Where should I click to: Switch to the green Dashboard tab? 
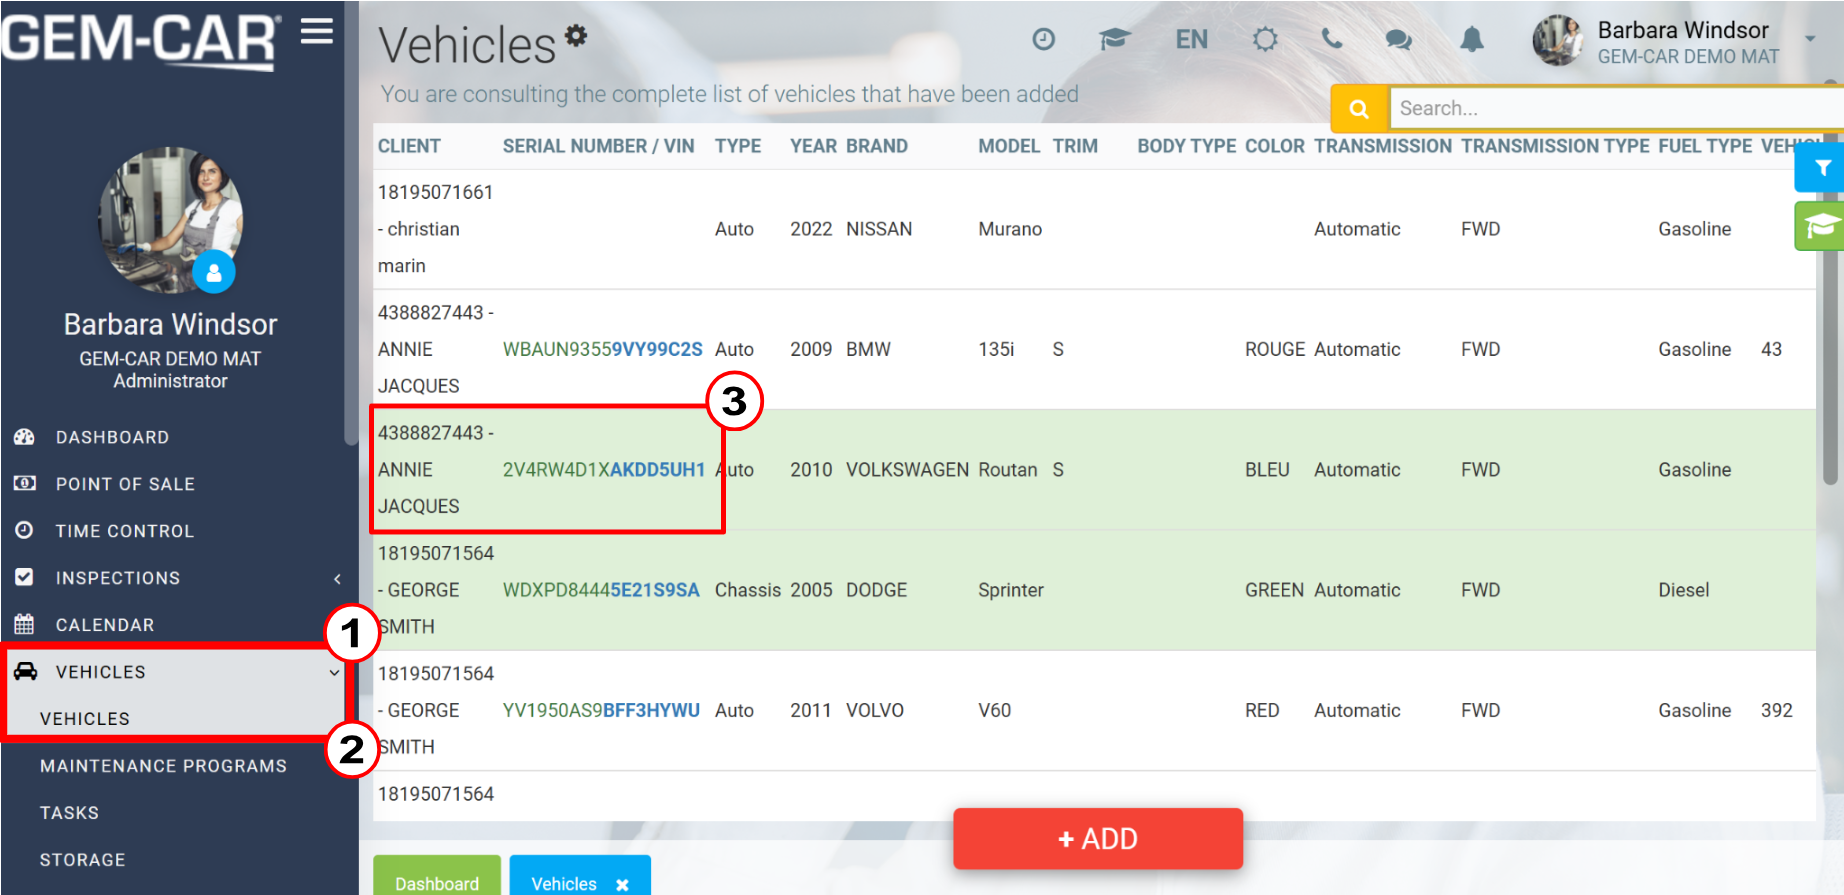point(437,876)
